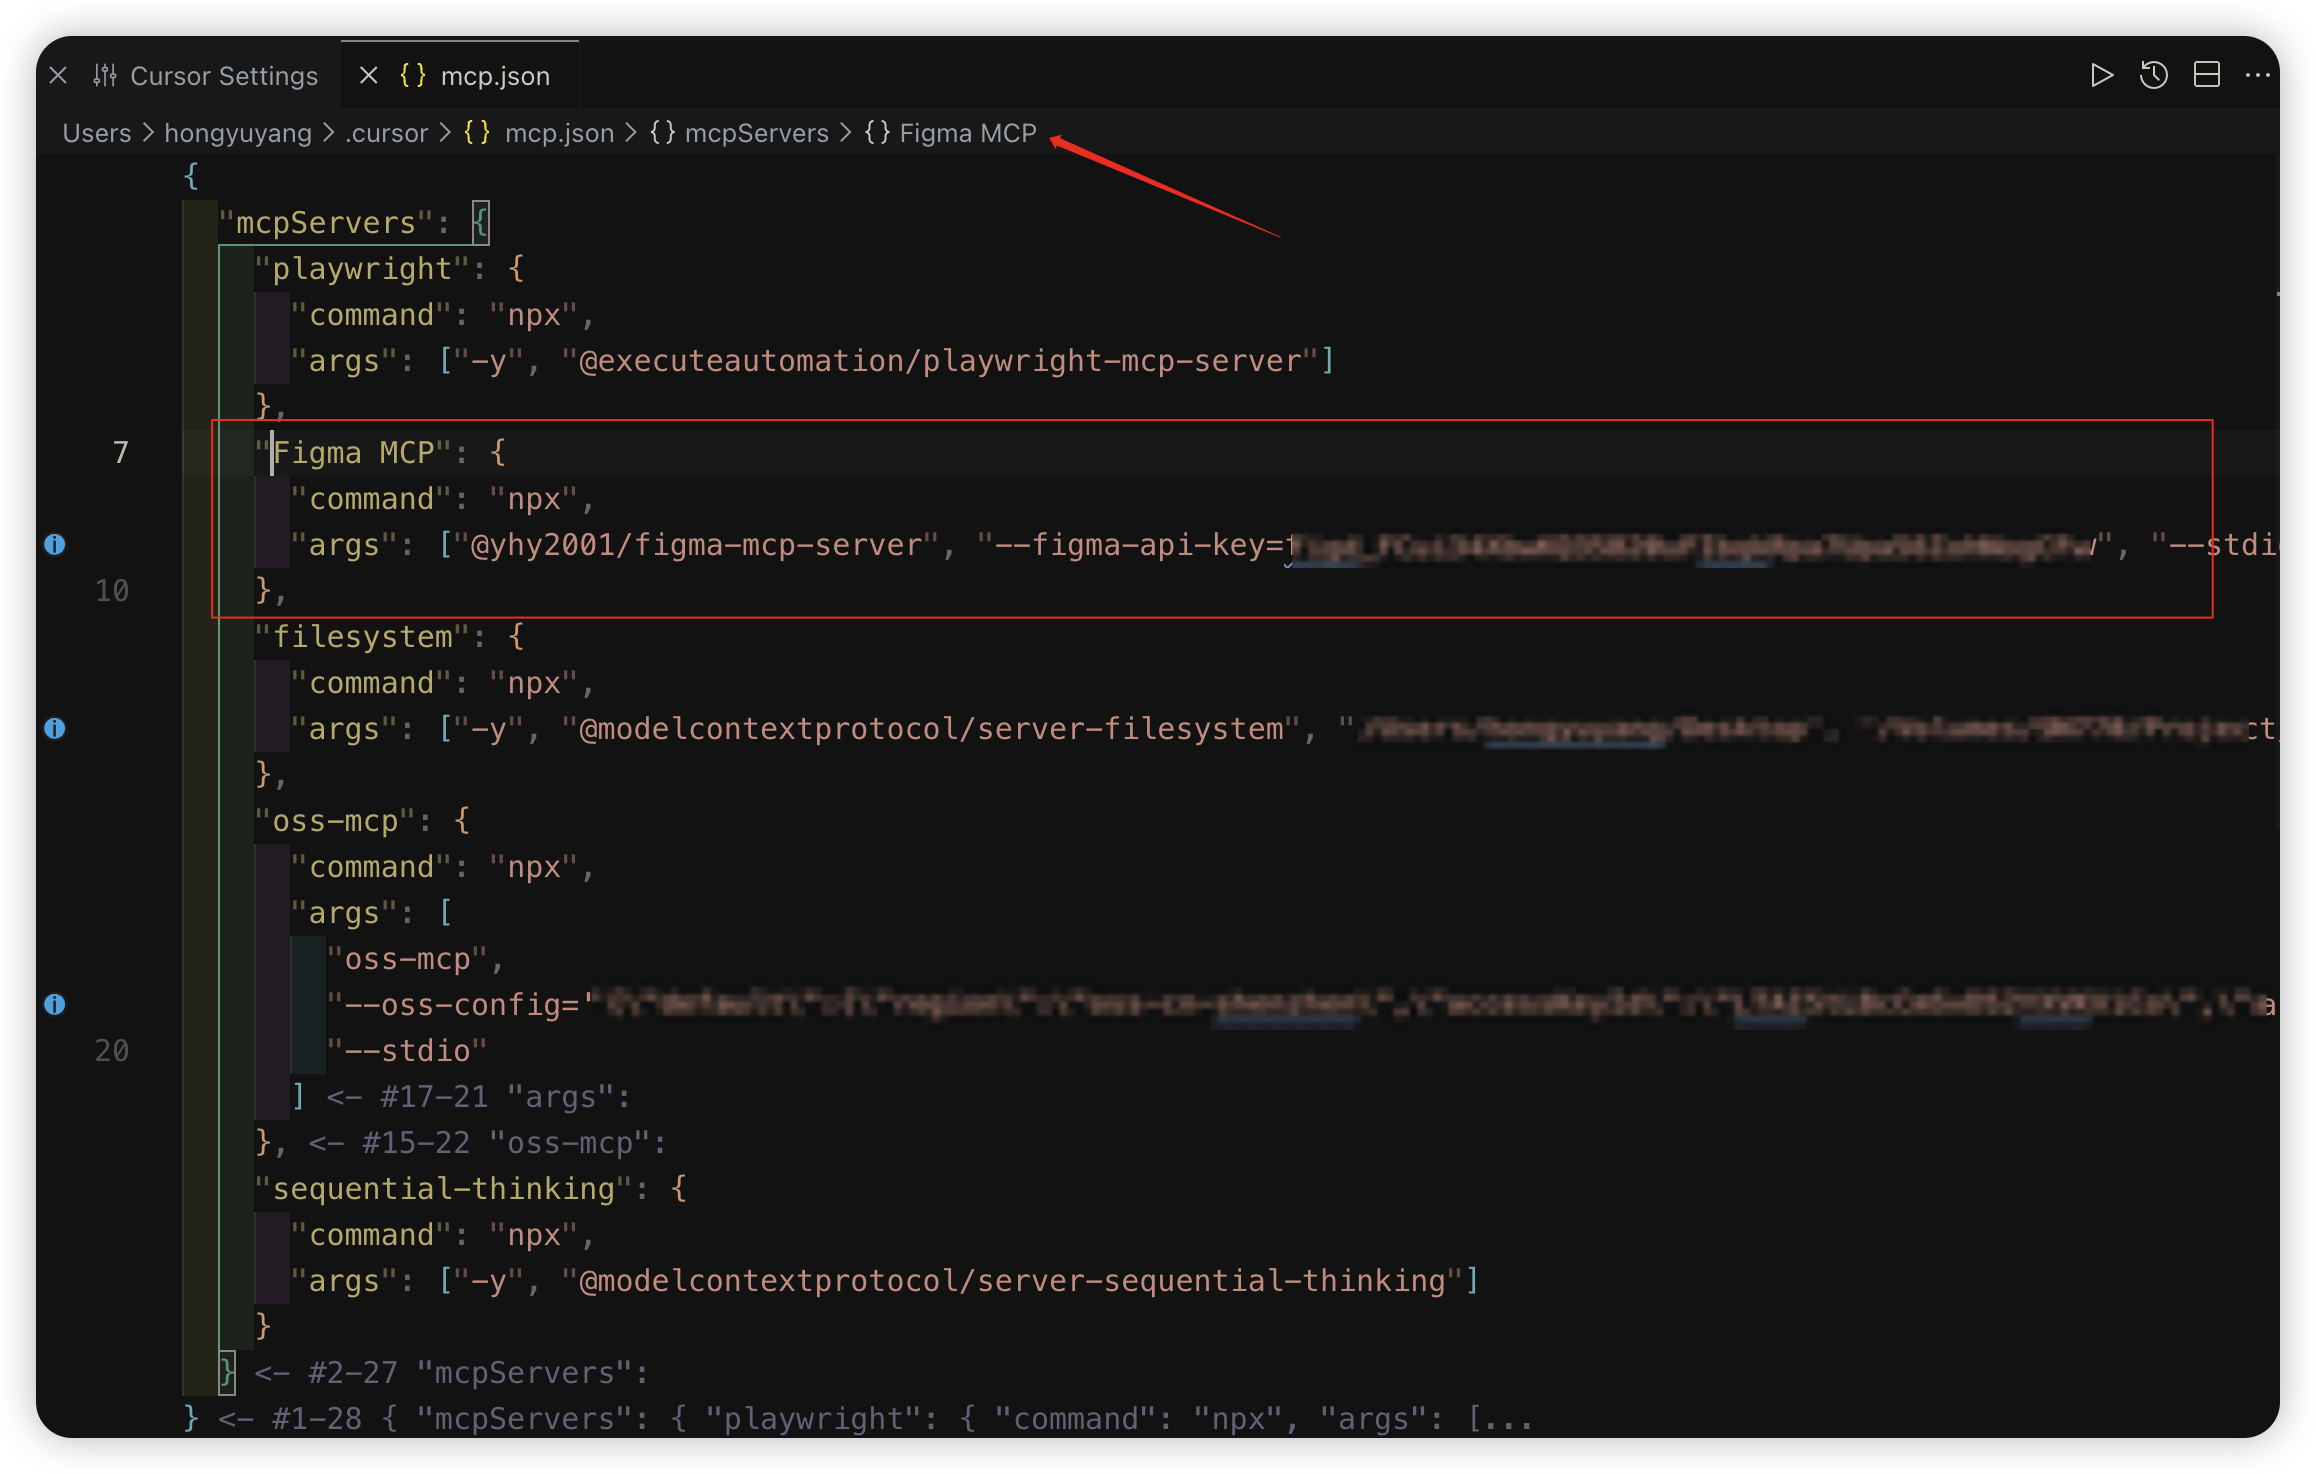This screenshot has height=1474, width=2316.
Task: Click the "sequential-thinking" key text
Action: click(443, 1188)
